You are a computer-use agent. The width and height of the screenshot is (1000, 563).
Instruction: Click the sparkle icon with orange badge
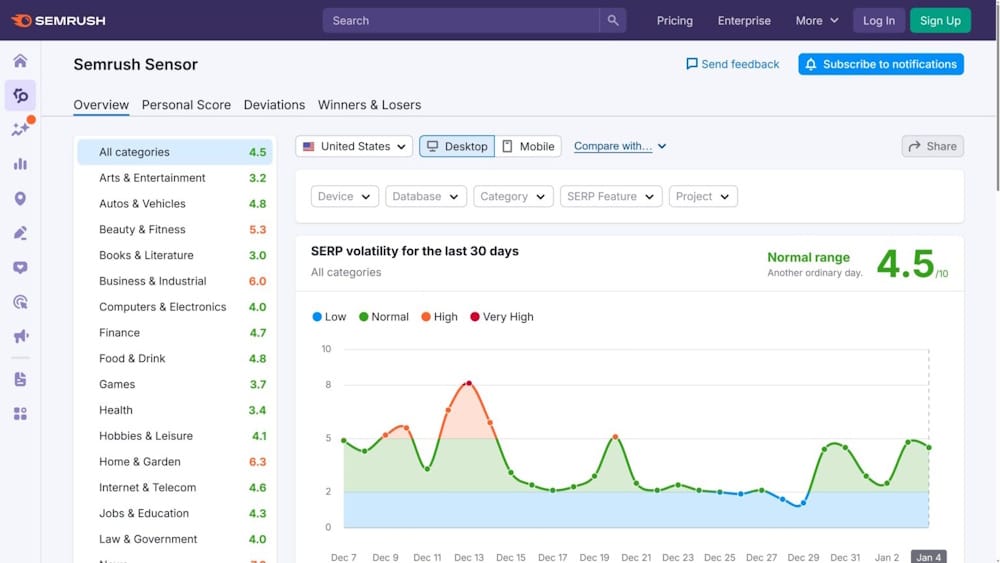point(20,129)
